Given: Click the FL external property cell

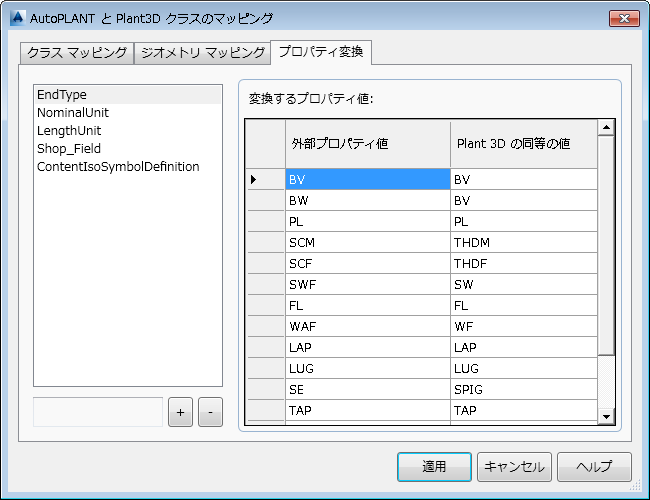Looking at the screenshot, I should coord(368,306).
